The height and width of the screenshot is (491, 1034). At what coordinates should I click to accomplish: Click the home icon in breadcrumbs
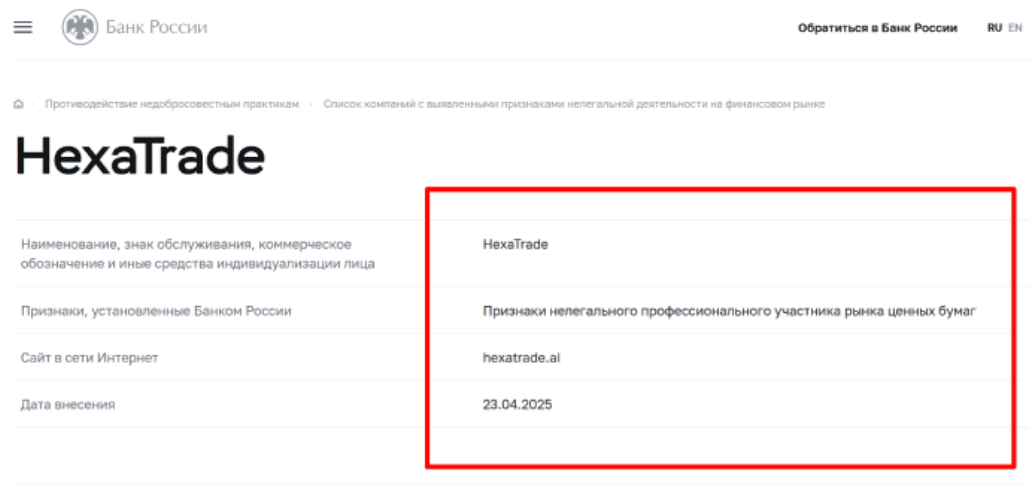click(18, 105)
